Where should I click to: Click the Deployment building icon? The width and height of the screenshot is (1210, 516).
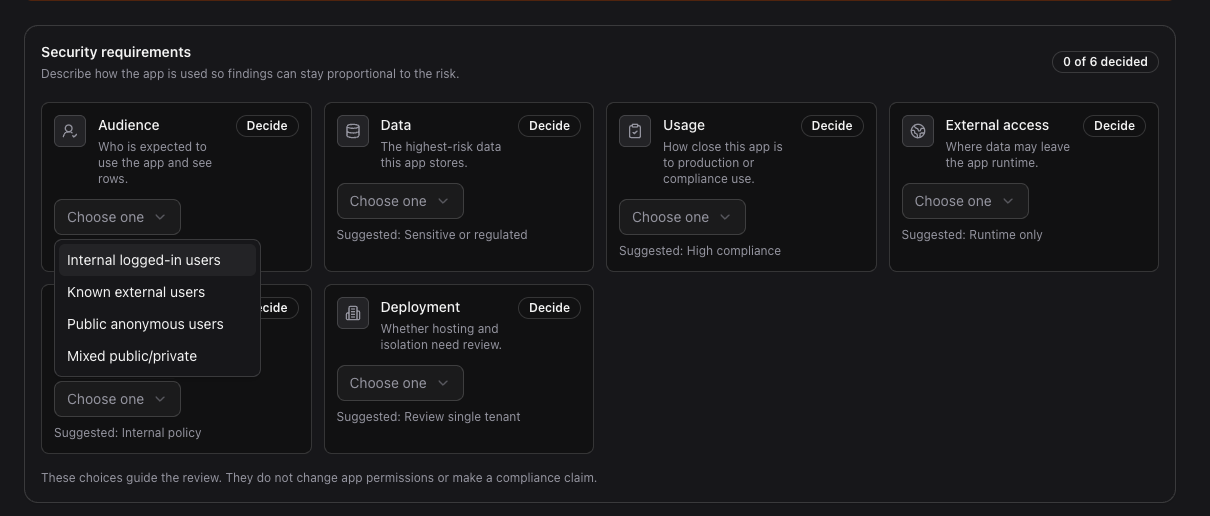[353, 313]
